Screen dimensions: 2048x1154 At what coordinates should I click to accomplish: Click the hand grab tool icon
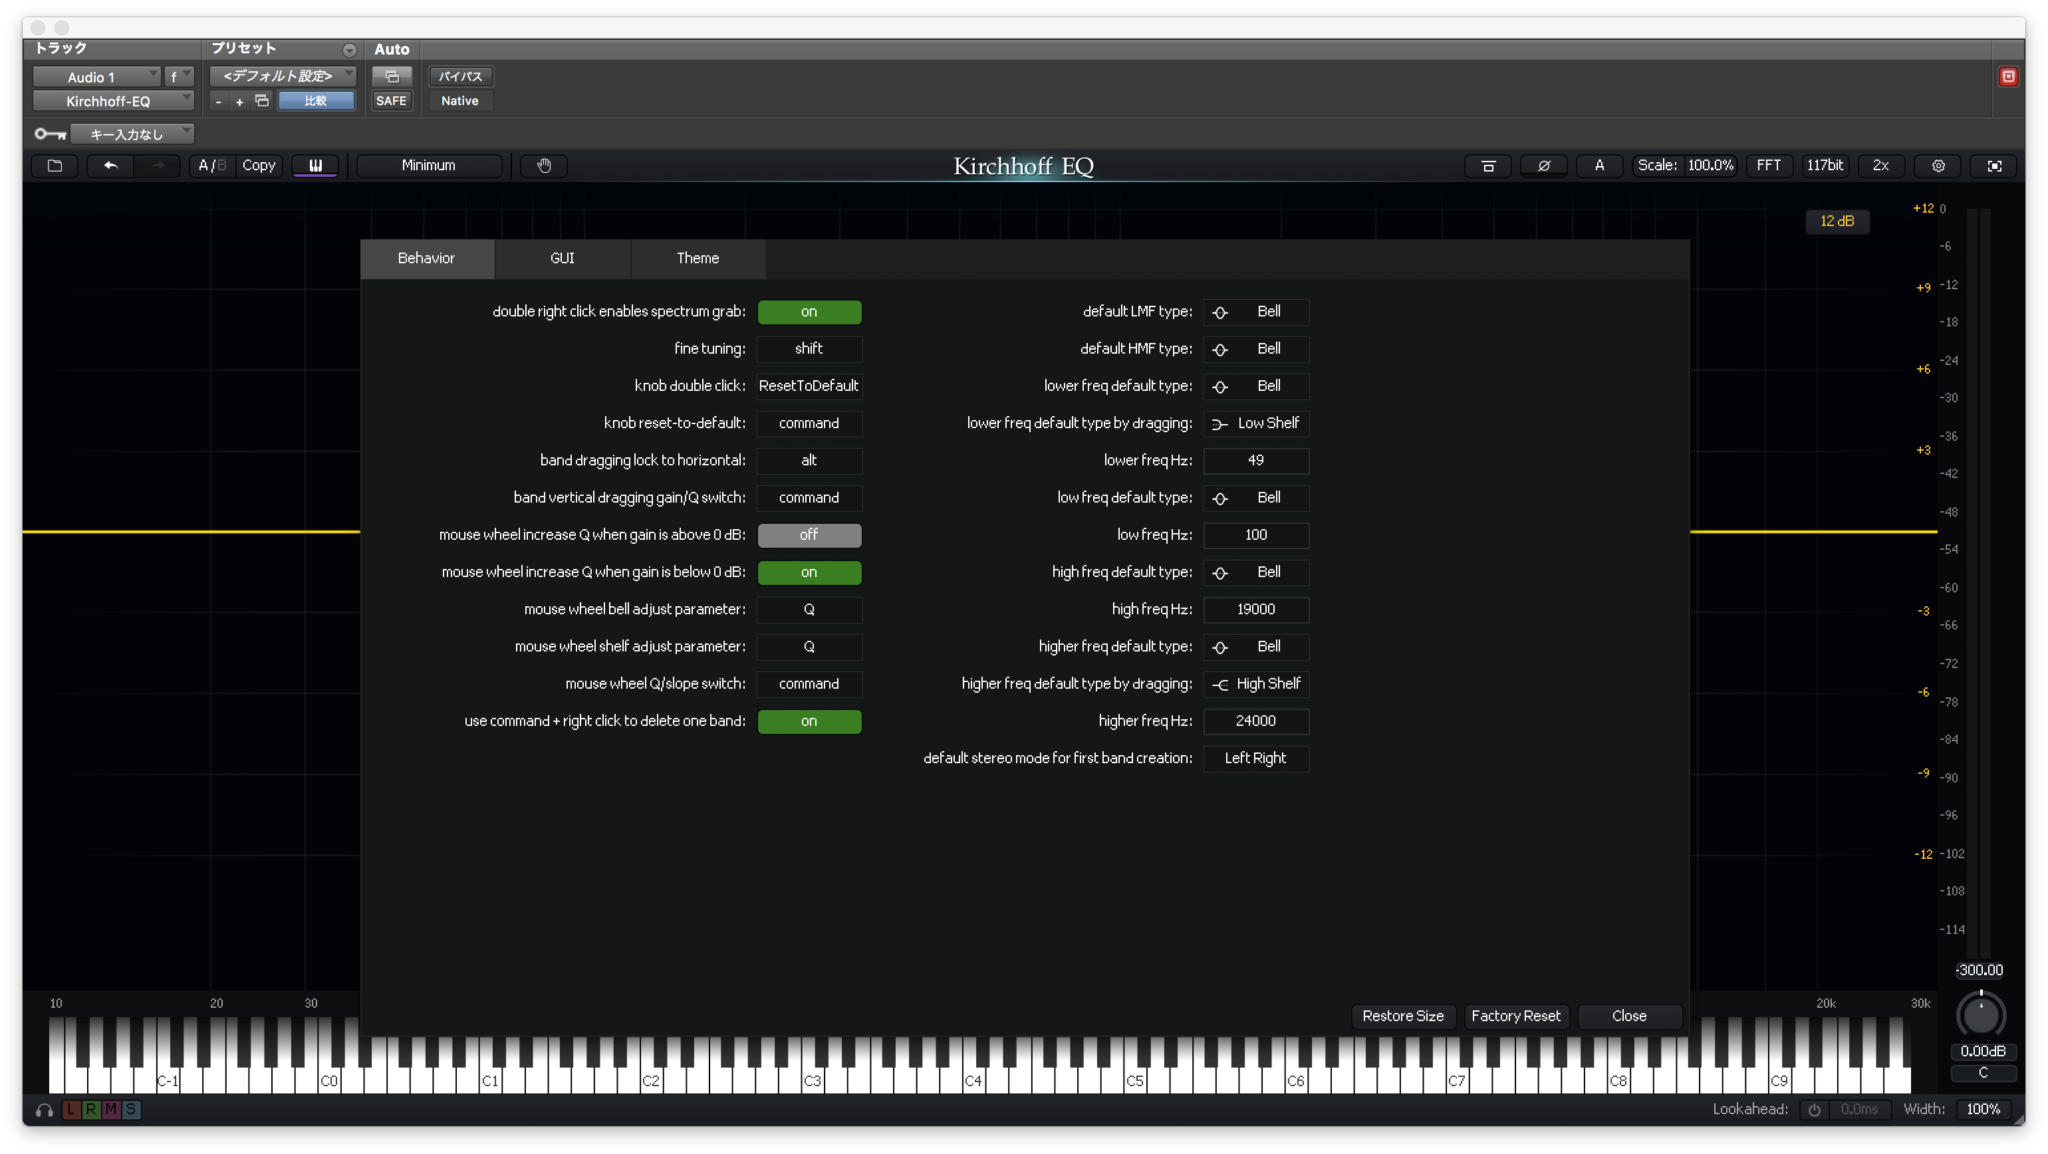pyautogui.click(x=544, y=166)
